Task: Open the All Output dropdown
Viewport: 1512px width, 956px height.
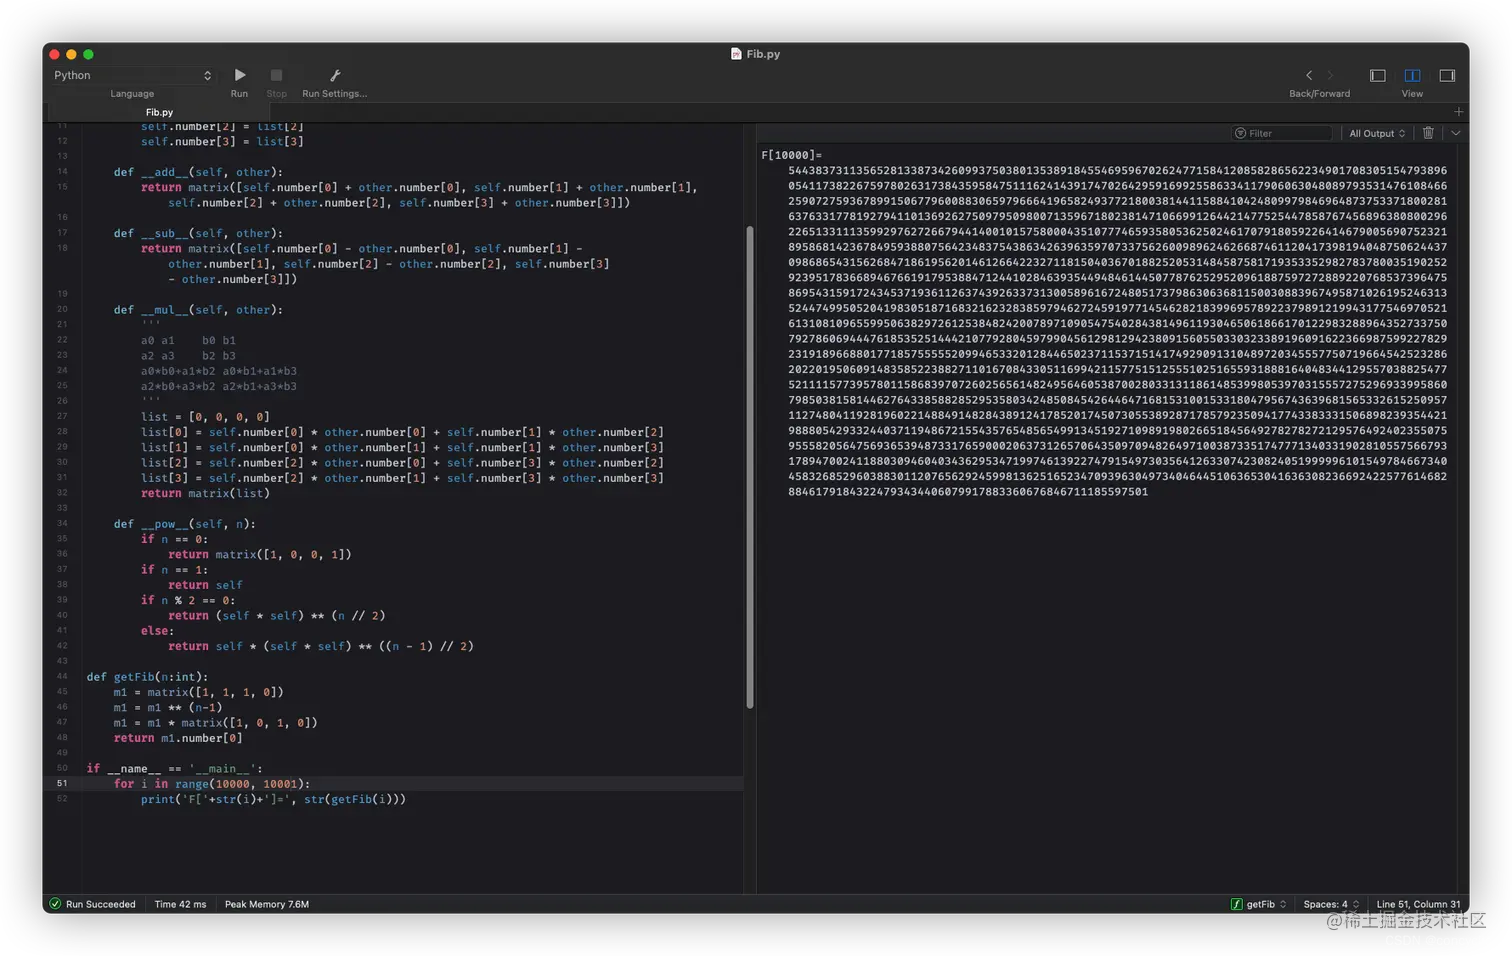Action: point(1377,133)
